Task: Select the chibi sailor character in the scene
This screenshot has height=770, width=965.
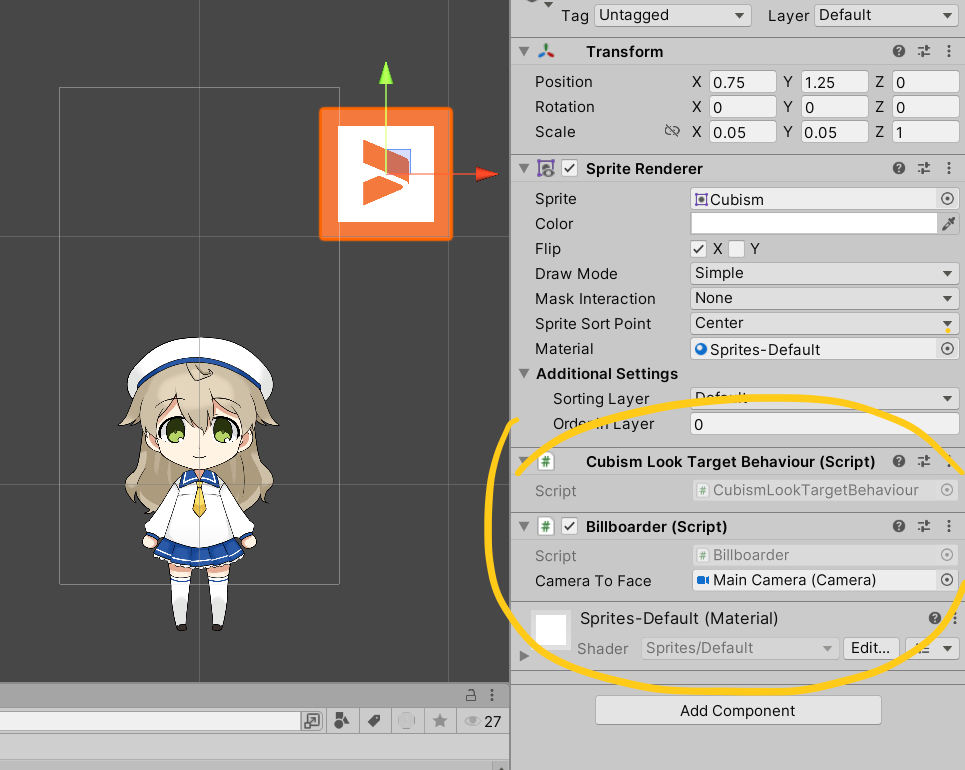Action: 199,483
